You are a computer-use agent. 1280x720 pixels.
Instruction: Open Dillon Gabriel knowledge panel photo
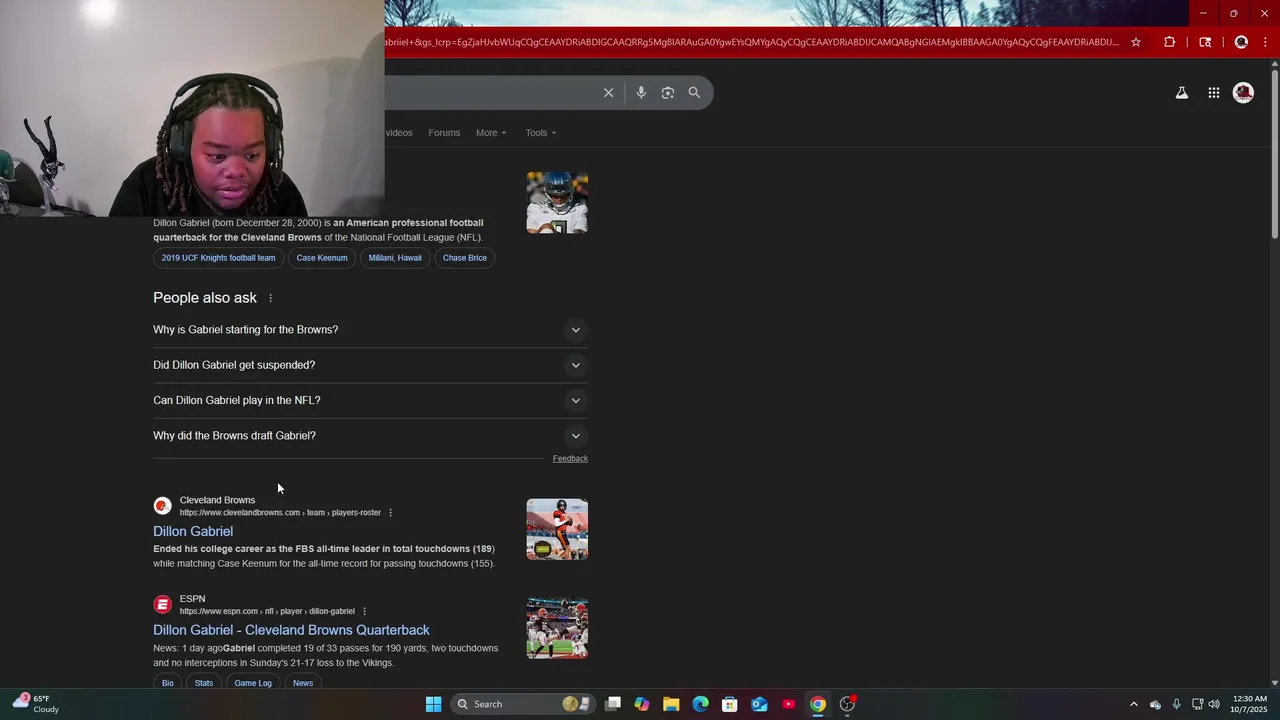557,203
